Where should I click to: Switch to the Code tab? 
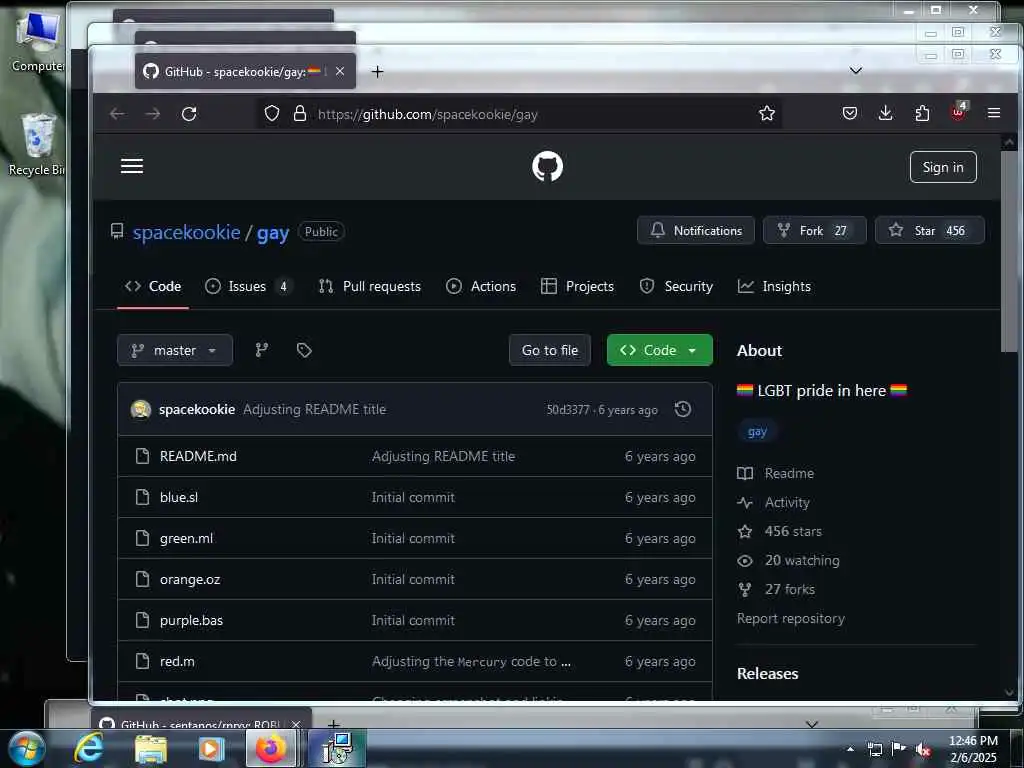(153, 286)
